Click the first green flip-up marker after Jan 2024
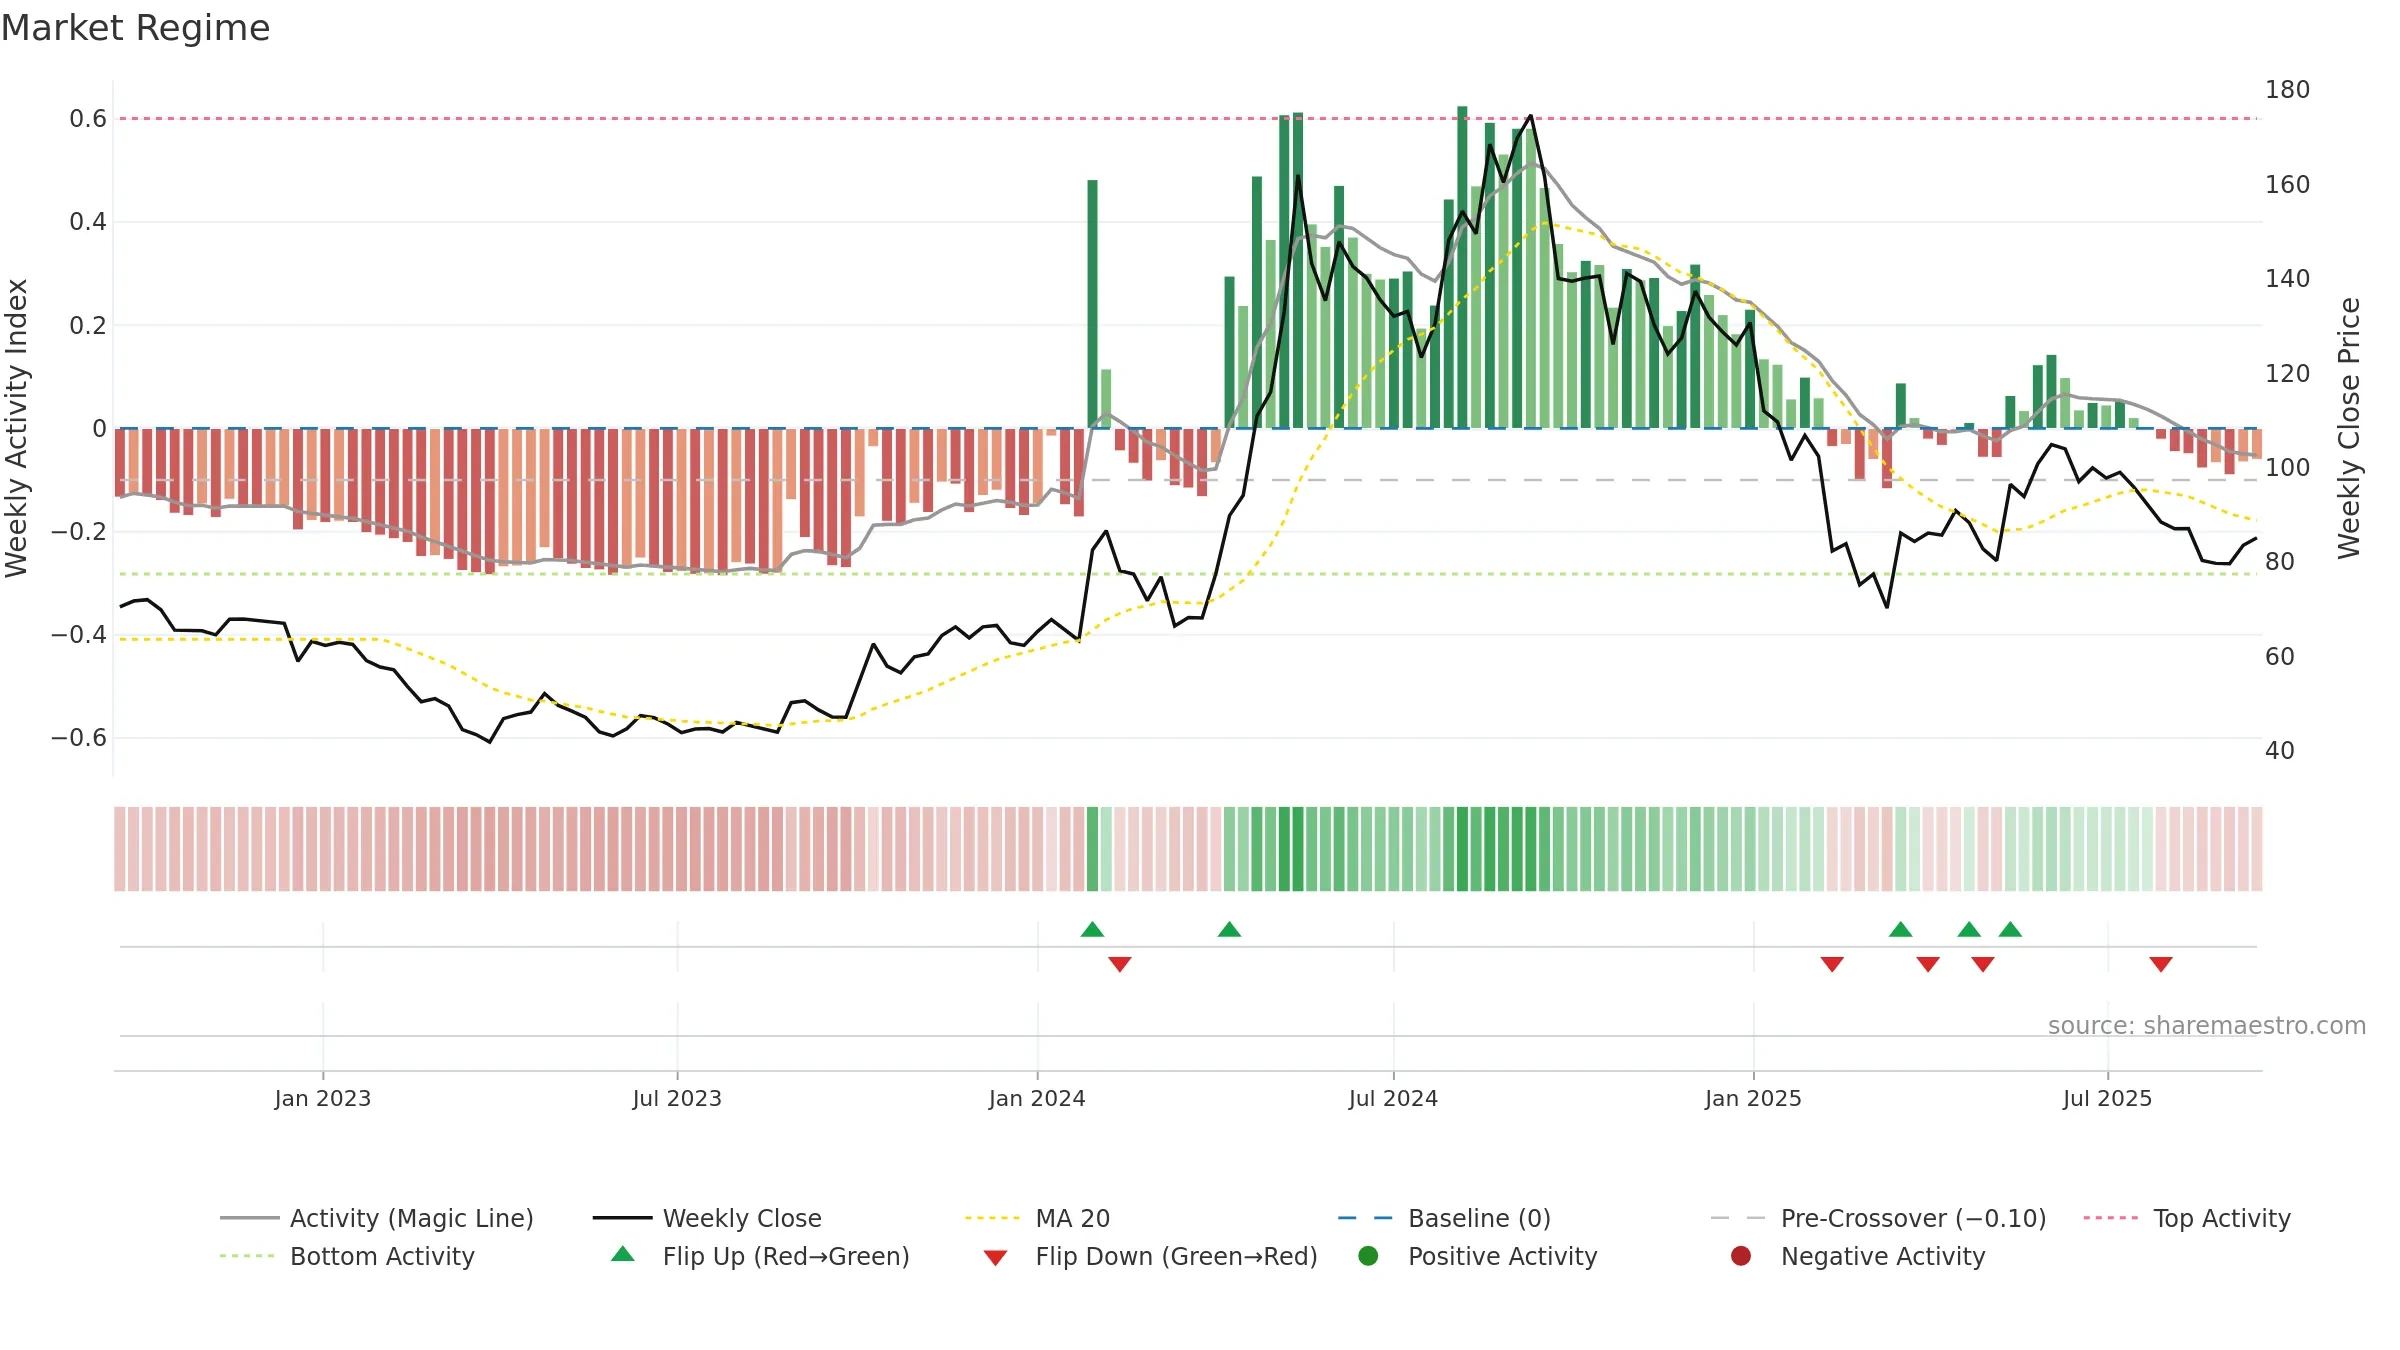 (x=1092, y=930)
